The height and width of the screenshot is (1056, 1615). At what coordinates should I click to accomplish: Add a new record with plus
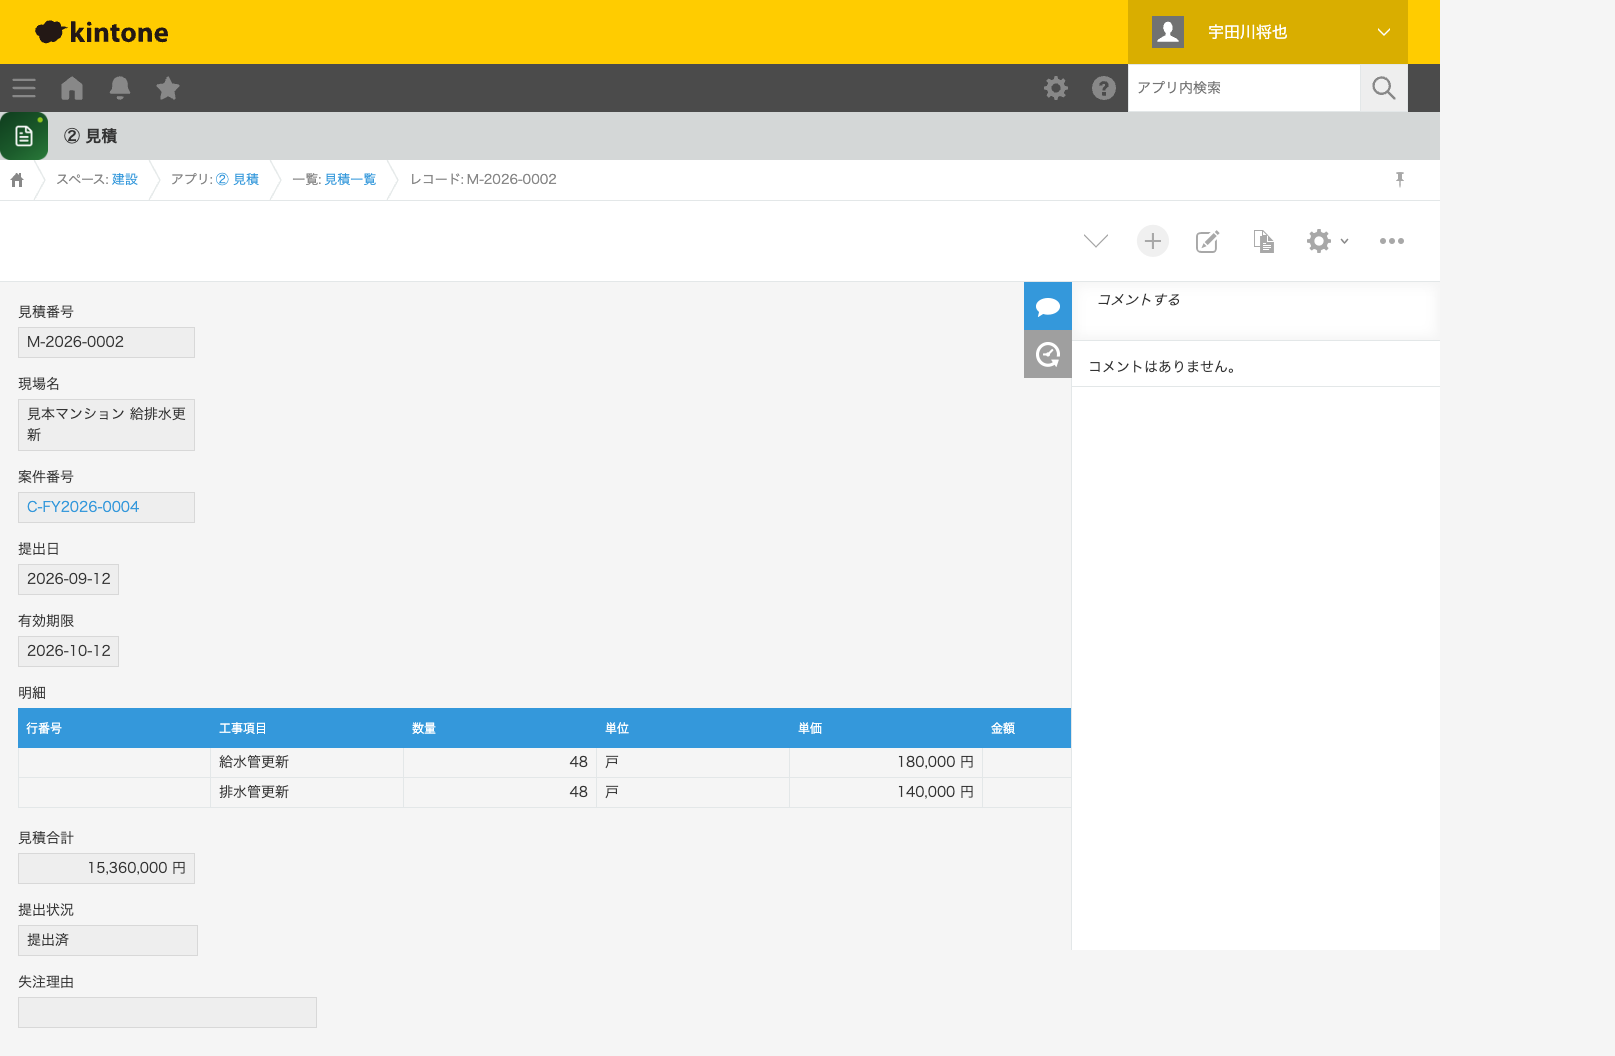[x=1153, y=241]
